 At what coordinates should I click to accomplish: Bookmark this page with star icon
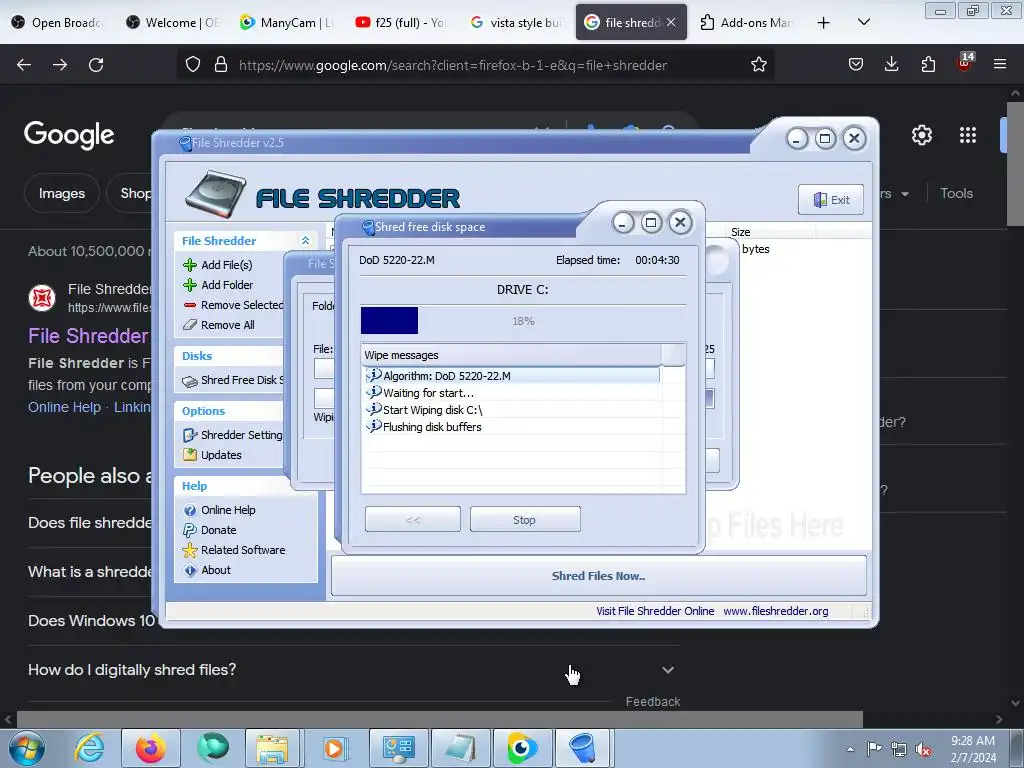point(758,65)
